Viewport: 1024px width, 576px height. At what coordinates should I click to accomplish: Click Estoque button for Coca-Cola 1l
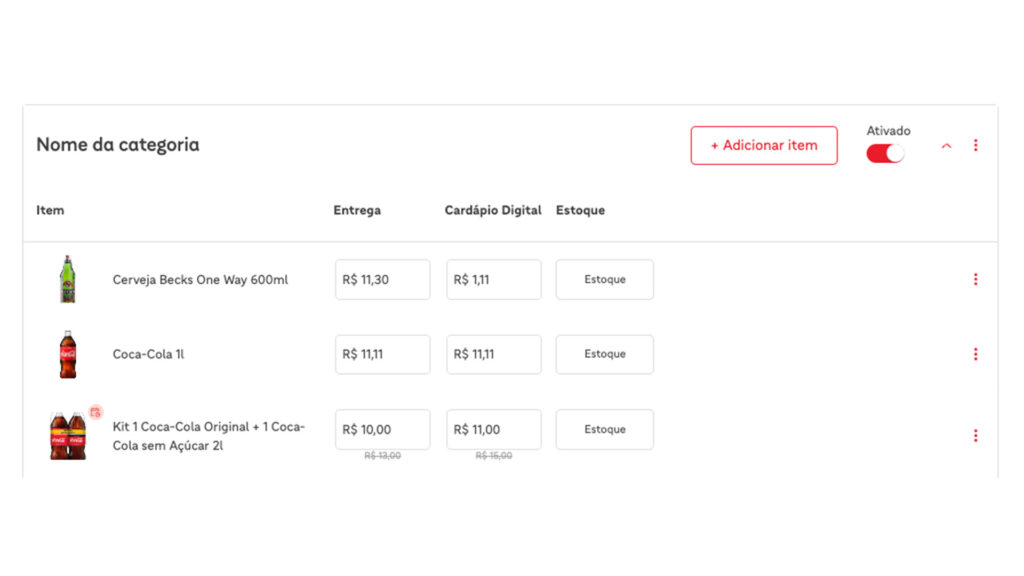click(605, 354)
